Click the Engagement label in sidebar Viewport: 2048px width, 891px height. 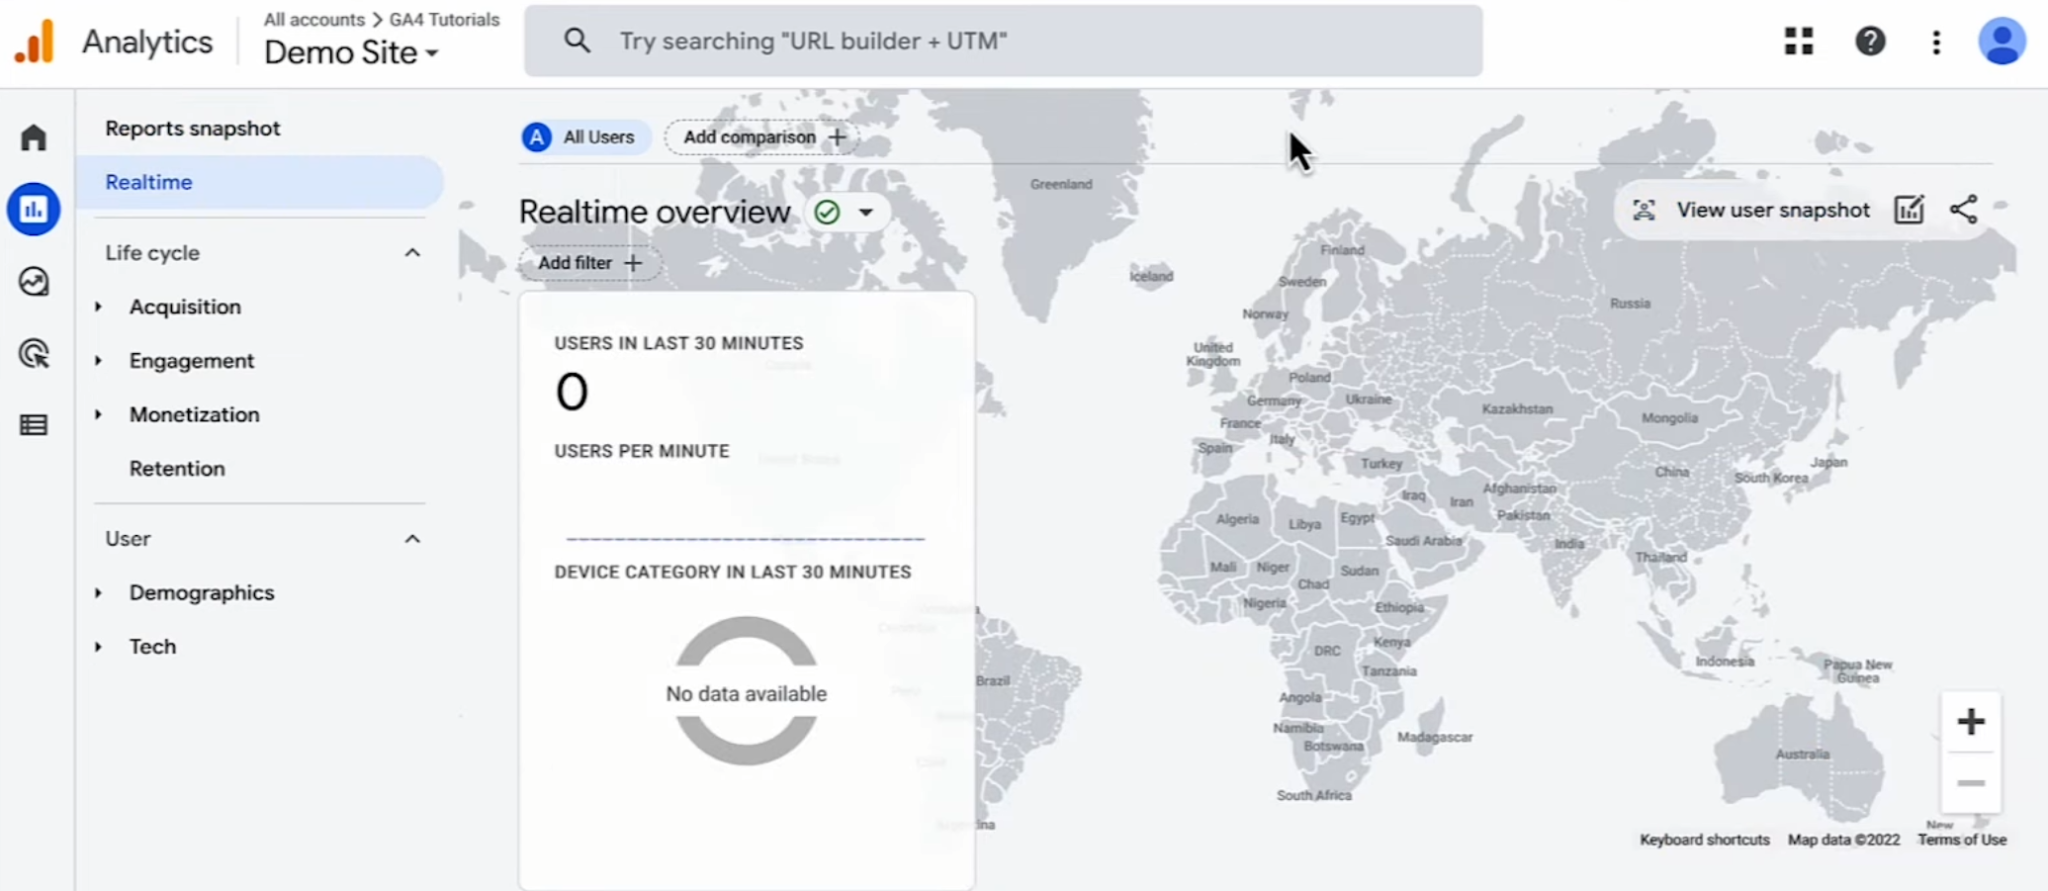point(192,361)
